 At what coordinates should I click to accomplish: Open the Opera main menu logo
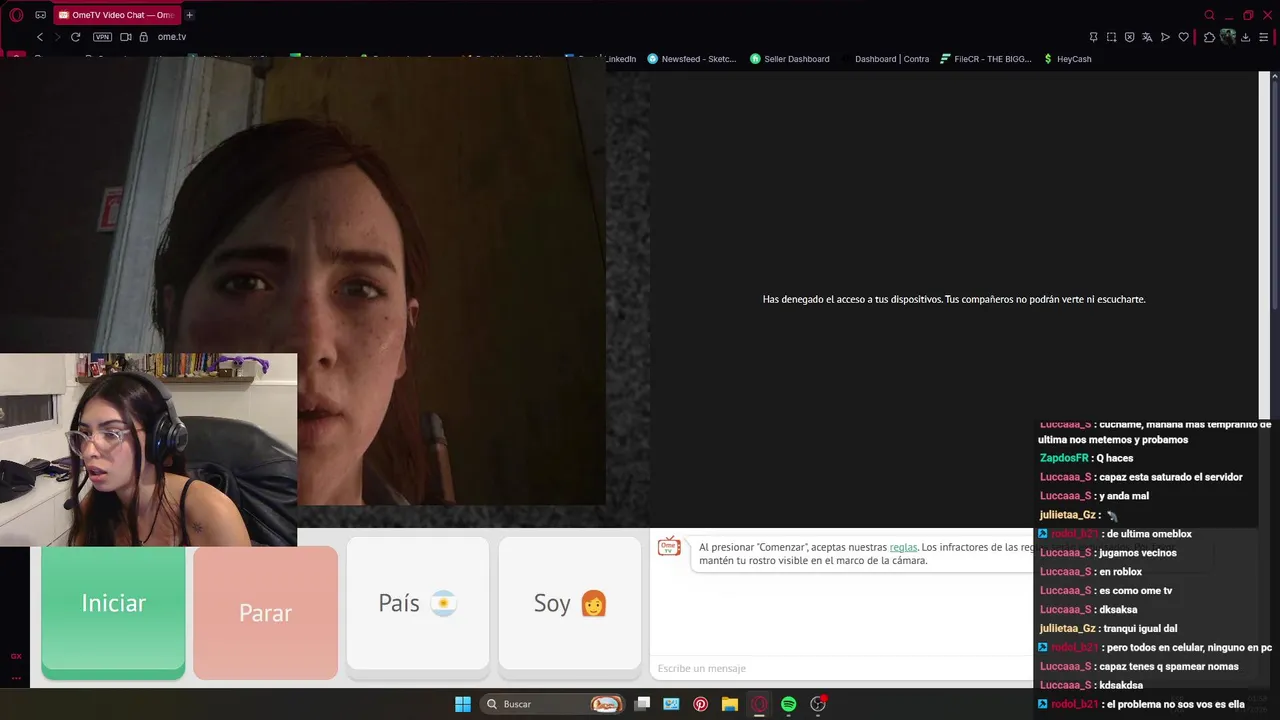coord(16,15)
